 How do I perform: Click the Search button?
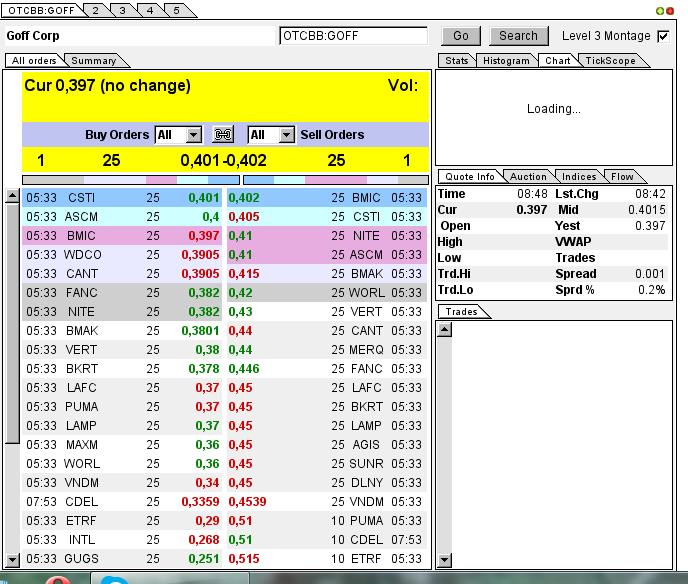click(518, 36)
